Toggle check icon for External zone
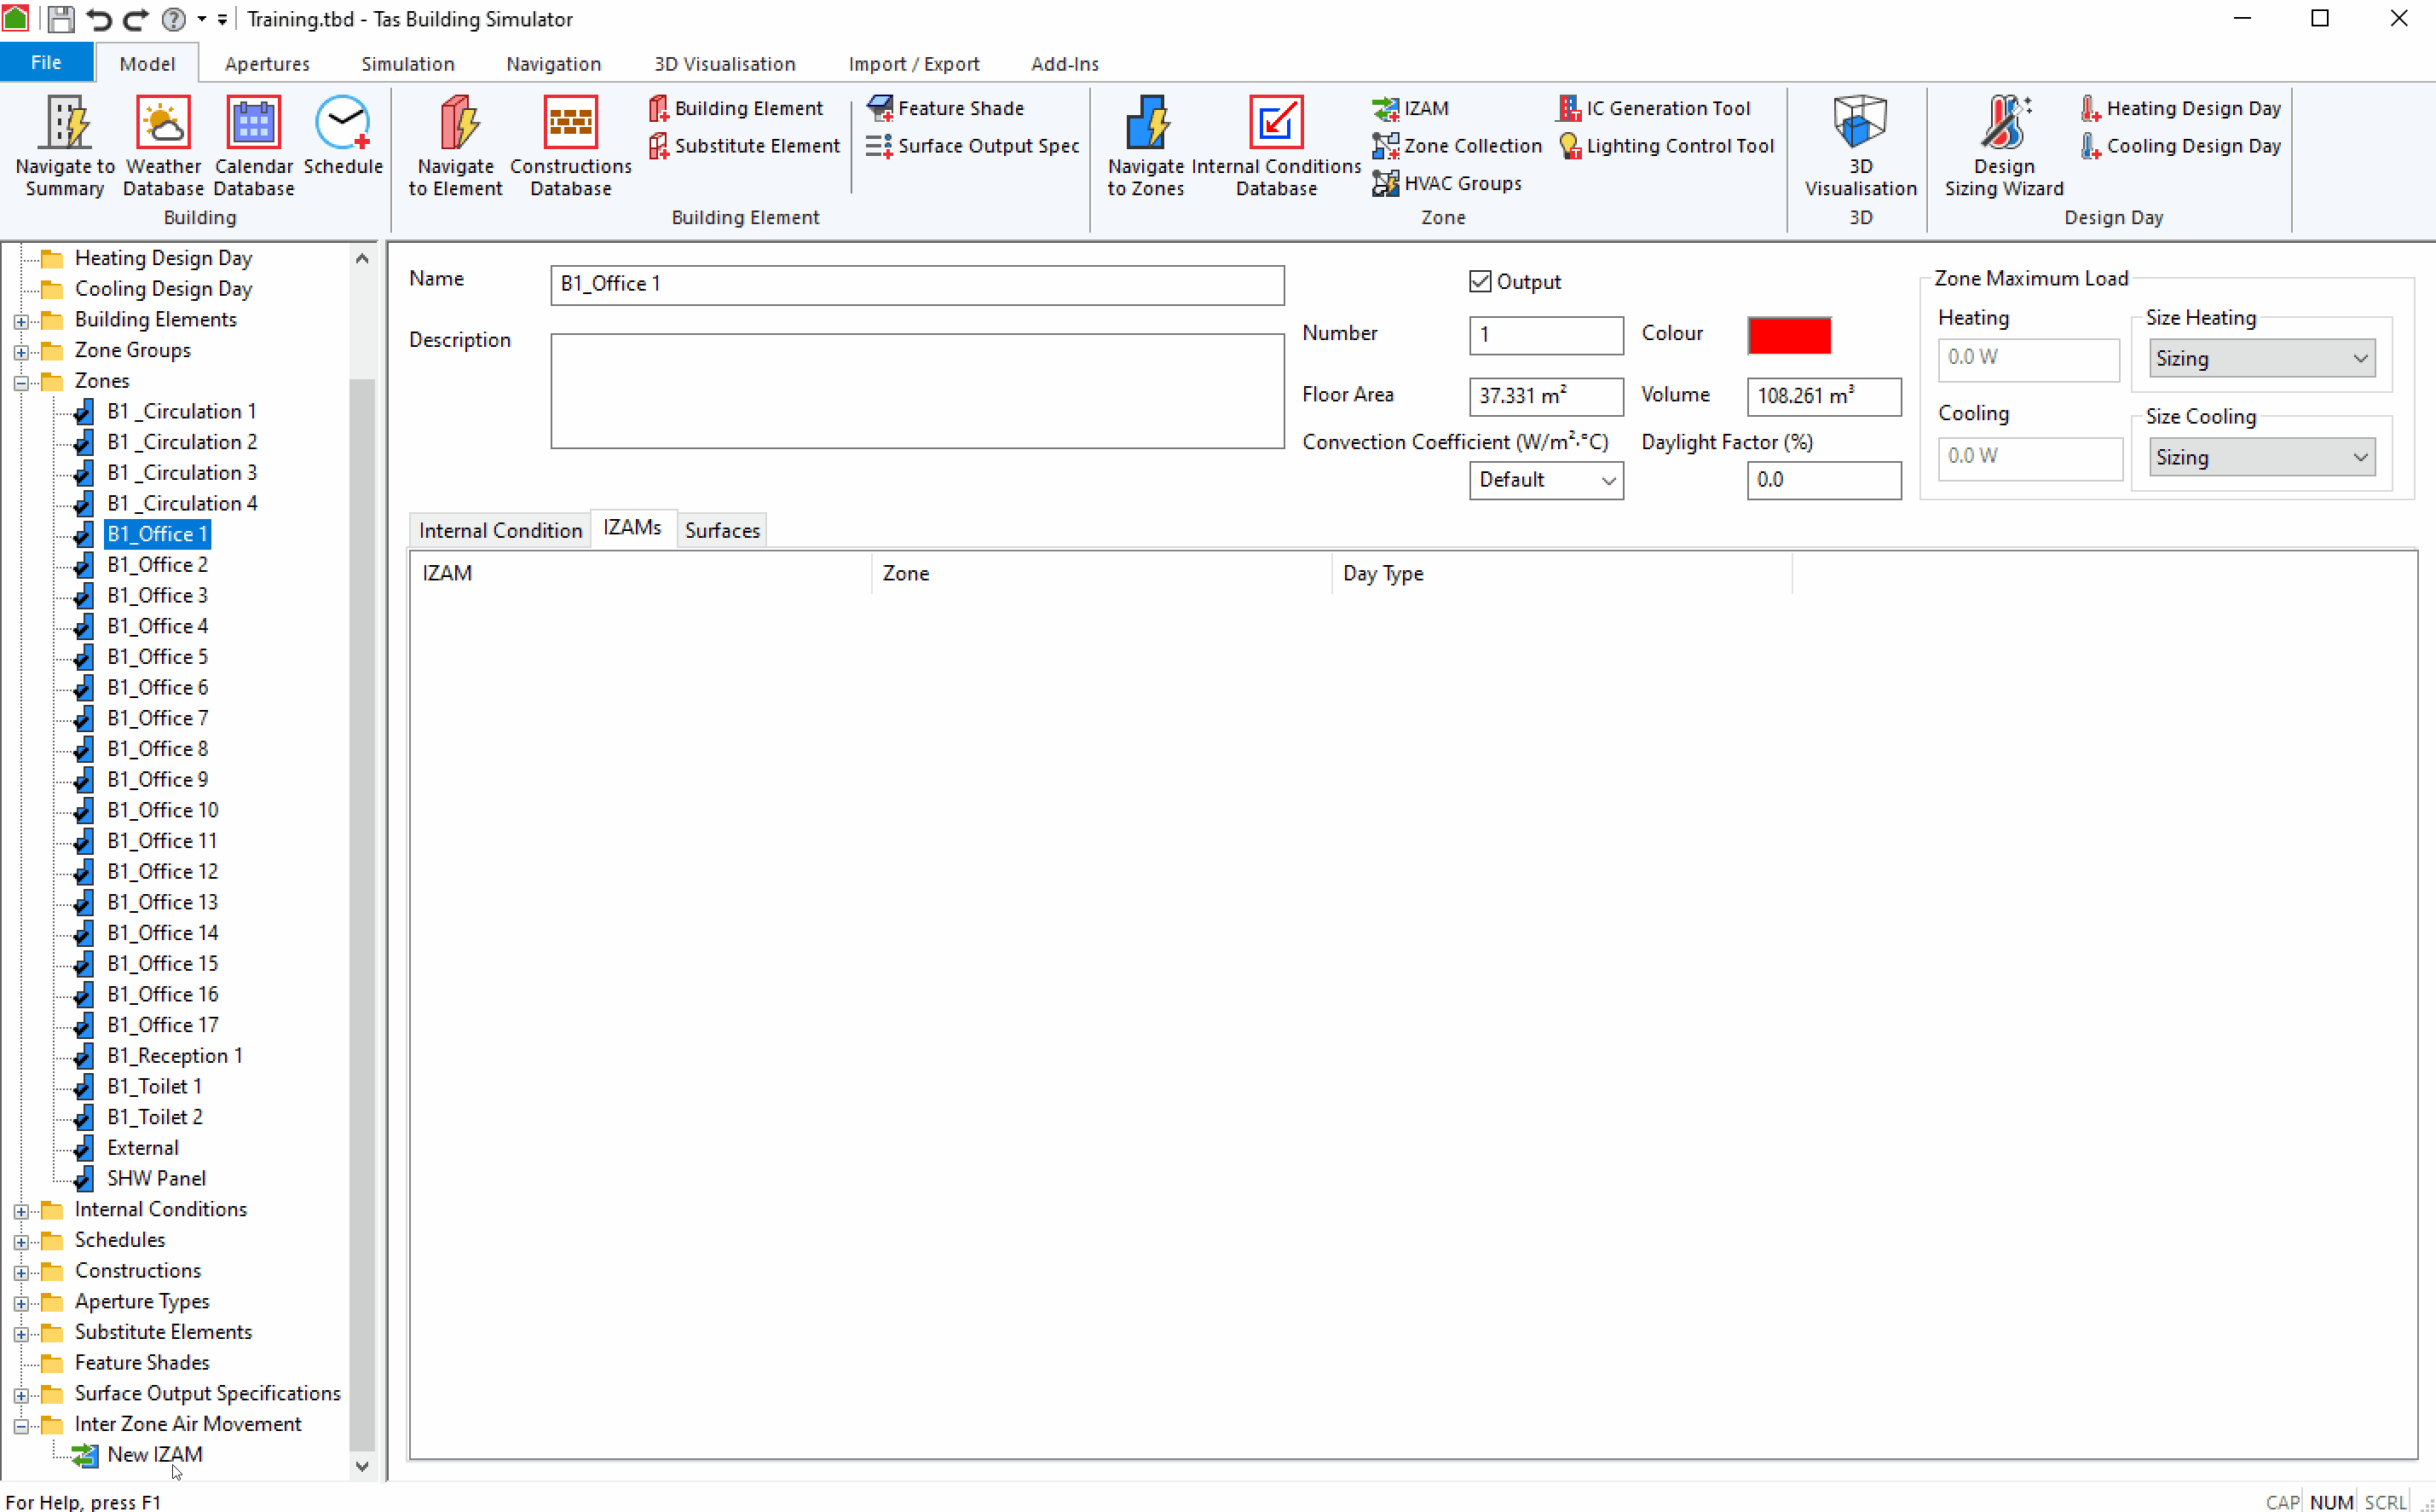Image resolution: width=2436 pixels, height=1512 pixels. click(85, 1148)
